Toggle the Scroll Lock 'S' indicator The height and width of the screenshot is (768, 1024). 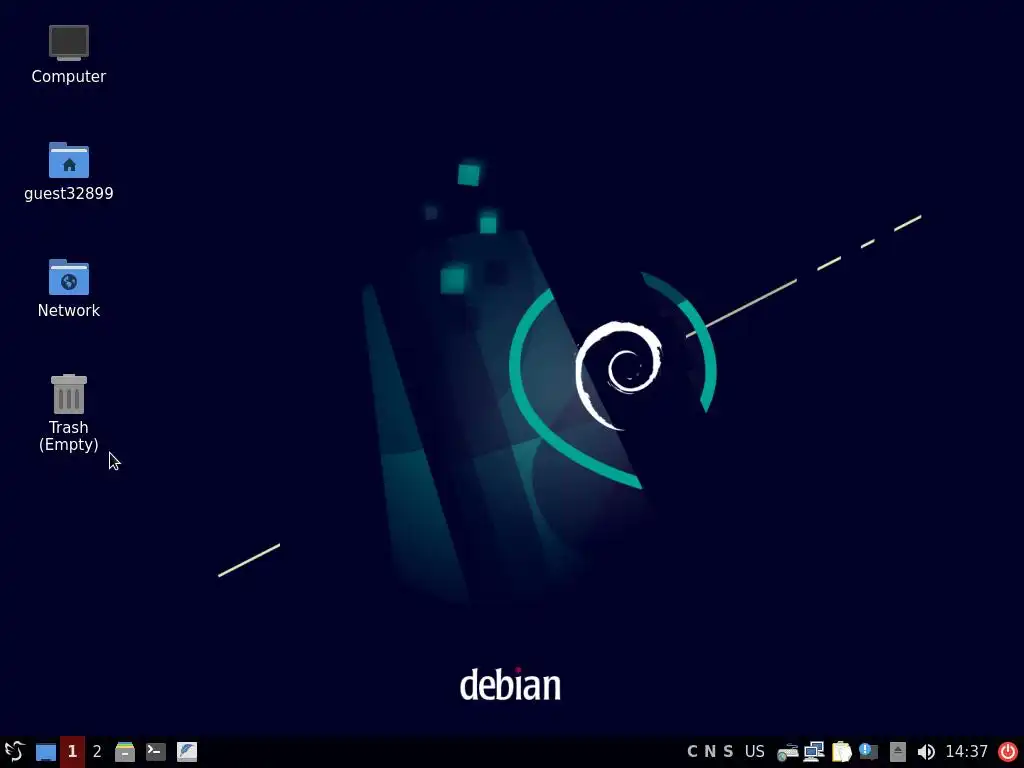[728, 752]
